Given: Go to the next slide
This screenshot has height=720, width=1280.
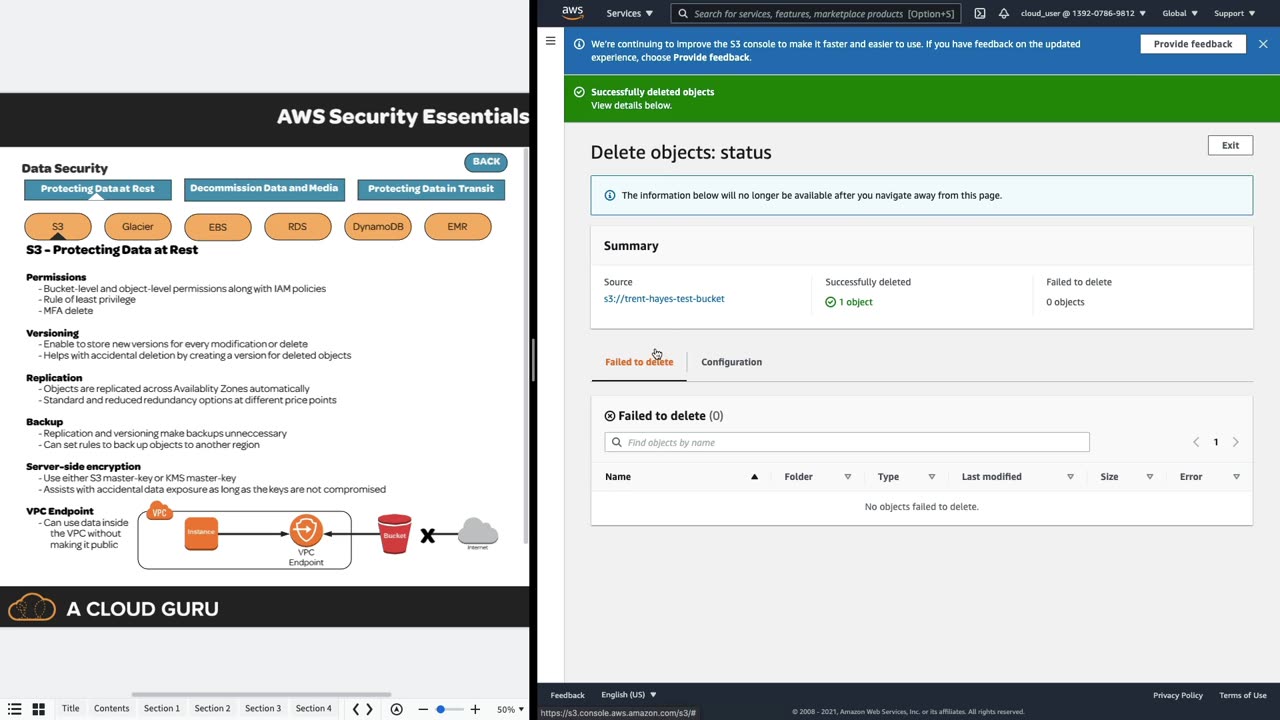Looking at the screenshot, I should tap(370, 709).
